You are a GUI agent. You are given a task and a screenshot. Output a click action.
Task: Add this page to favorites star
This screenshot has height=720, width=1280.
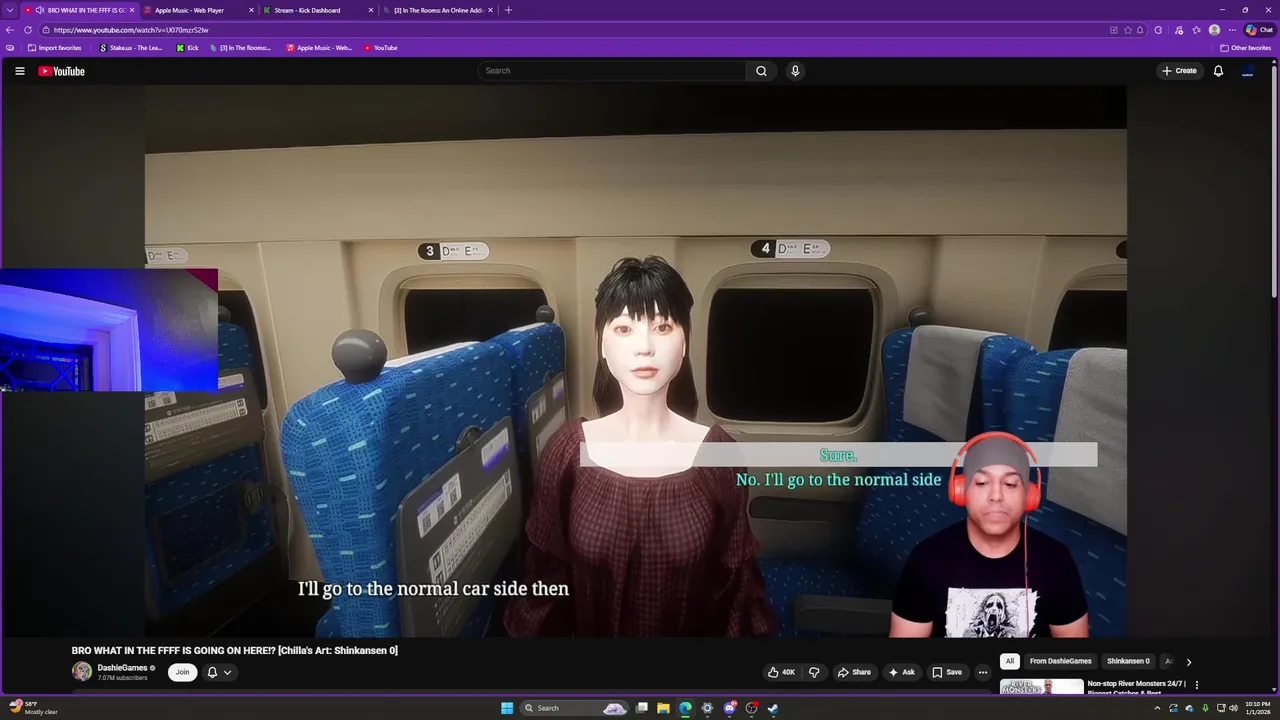tap(1128, 30)
